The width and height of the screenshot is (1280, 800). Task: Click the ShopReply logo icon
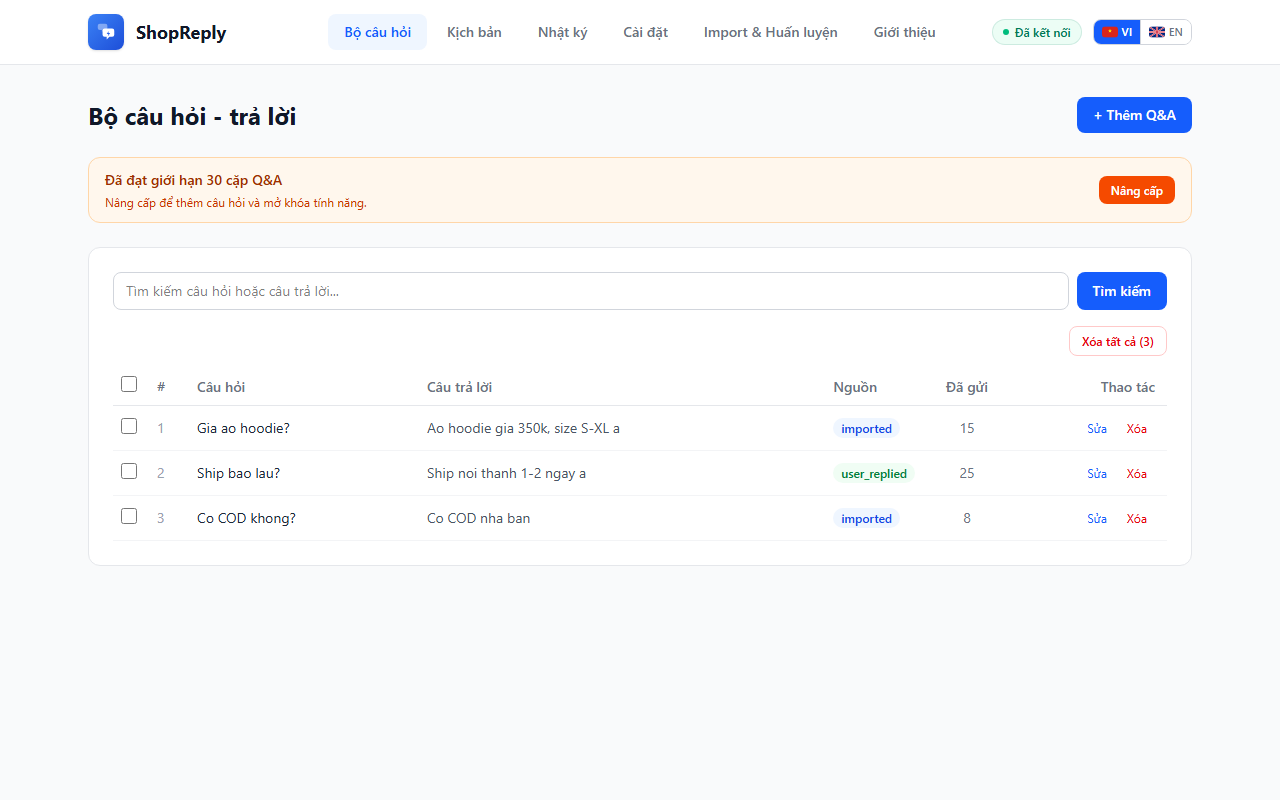coord(105,31)
